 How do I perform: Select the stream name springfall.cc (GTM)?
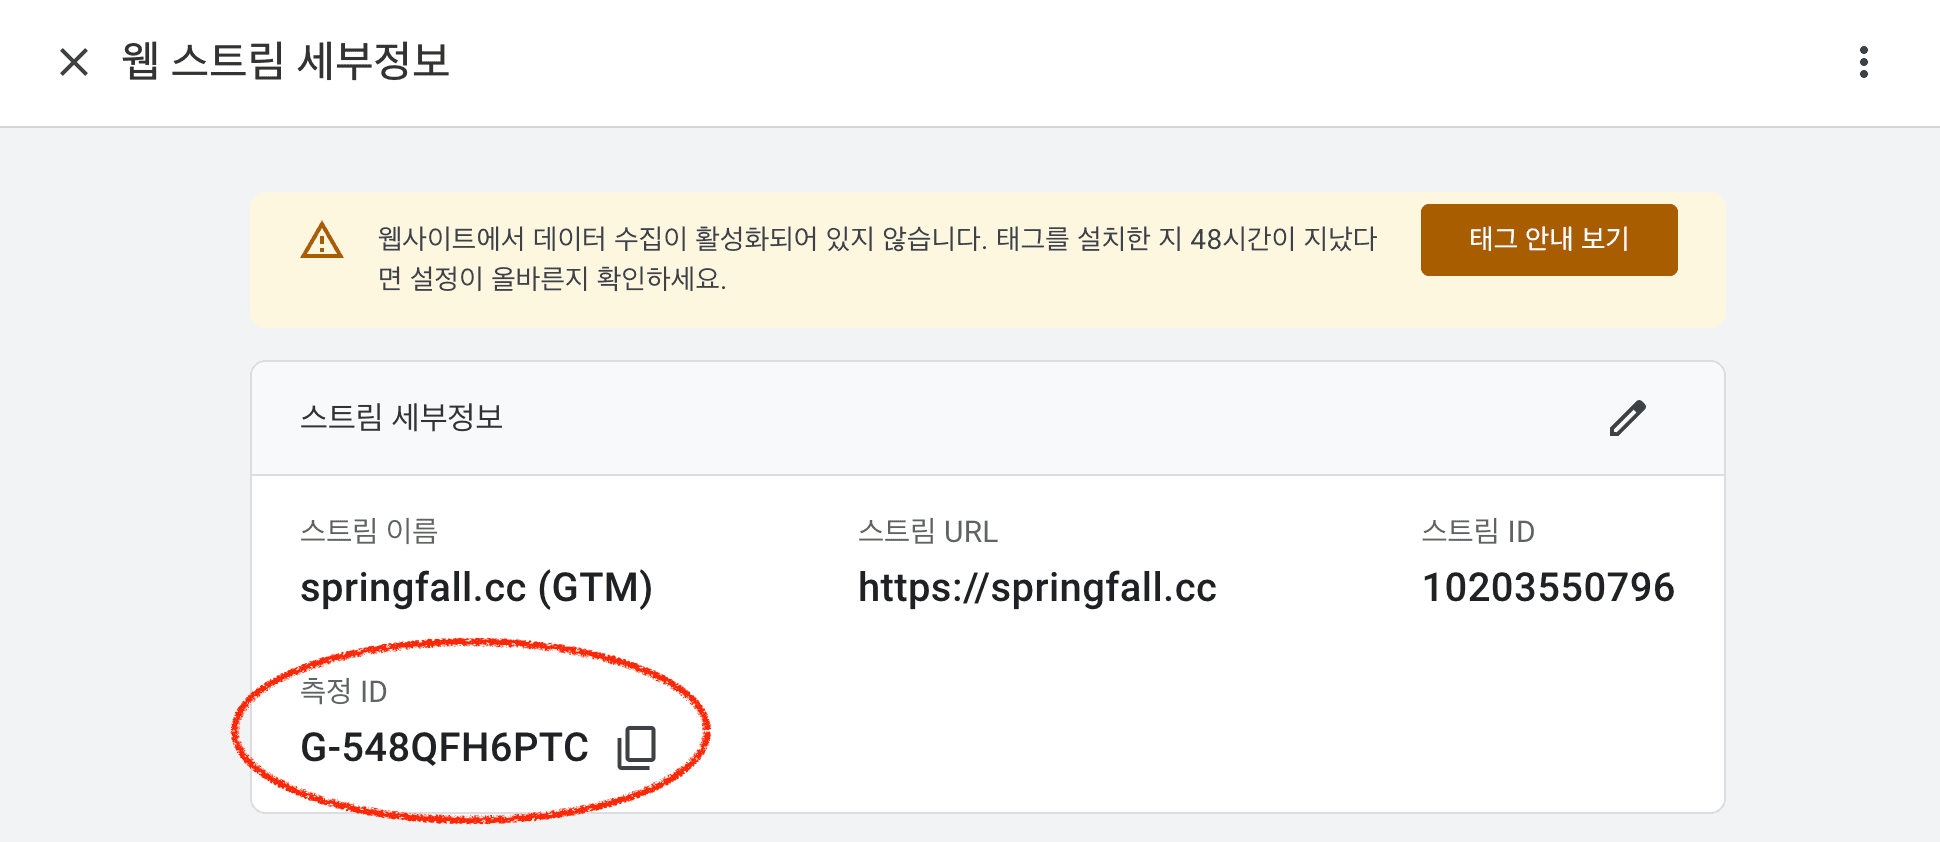click(x=476, y=588)
